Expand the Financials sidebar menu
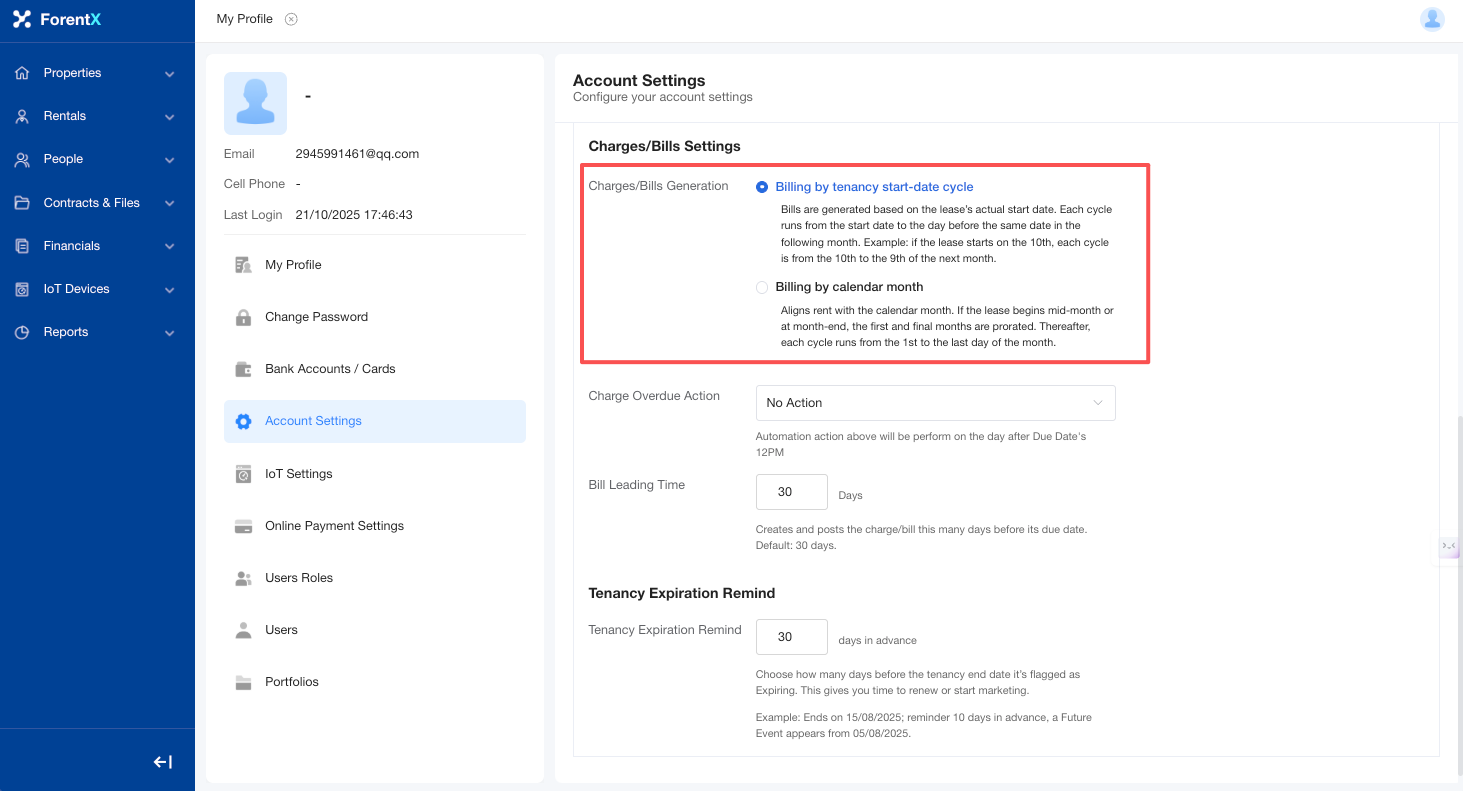The width and height of the screenshot is (1463, 791). (x=97, y=246)
